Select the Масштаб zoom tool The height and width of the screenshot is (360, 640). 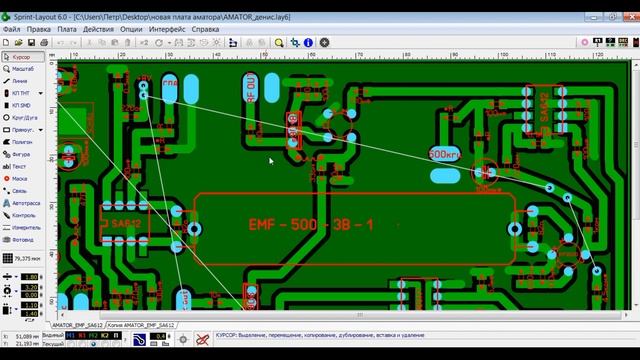pyautogui.click(x=23, y=69)
